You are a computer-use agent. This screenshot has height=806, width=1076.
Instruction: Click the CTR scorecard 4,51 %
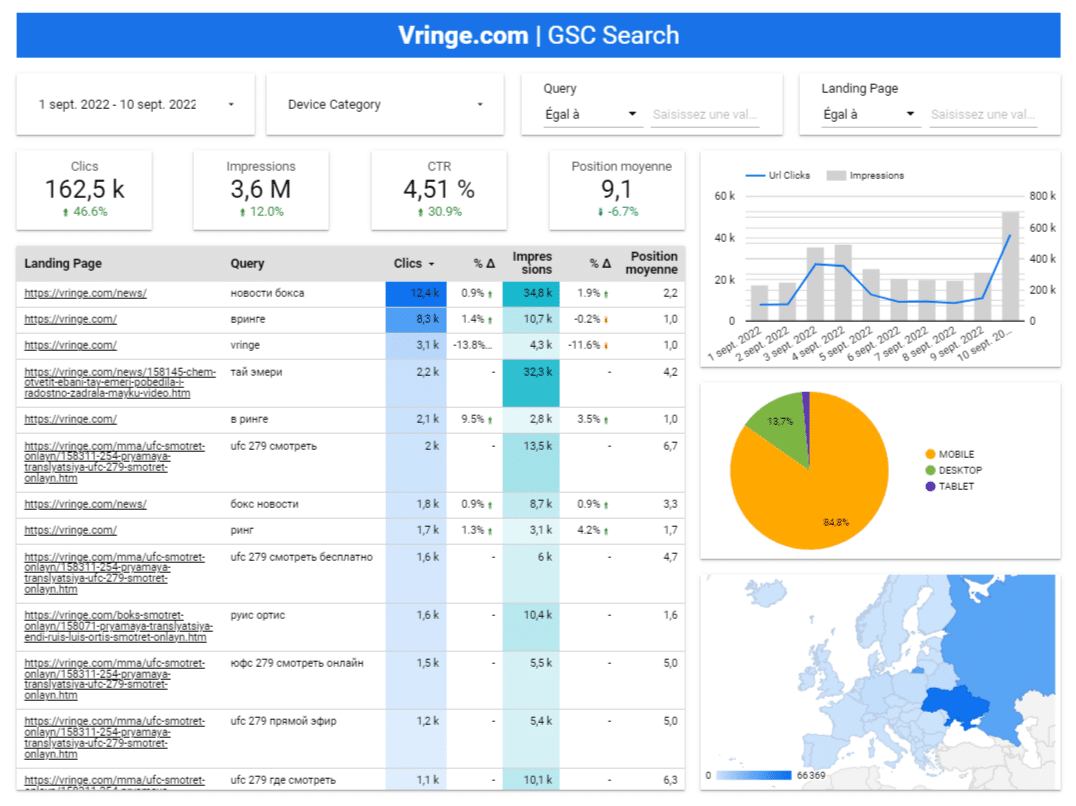[439, 190]
